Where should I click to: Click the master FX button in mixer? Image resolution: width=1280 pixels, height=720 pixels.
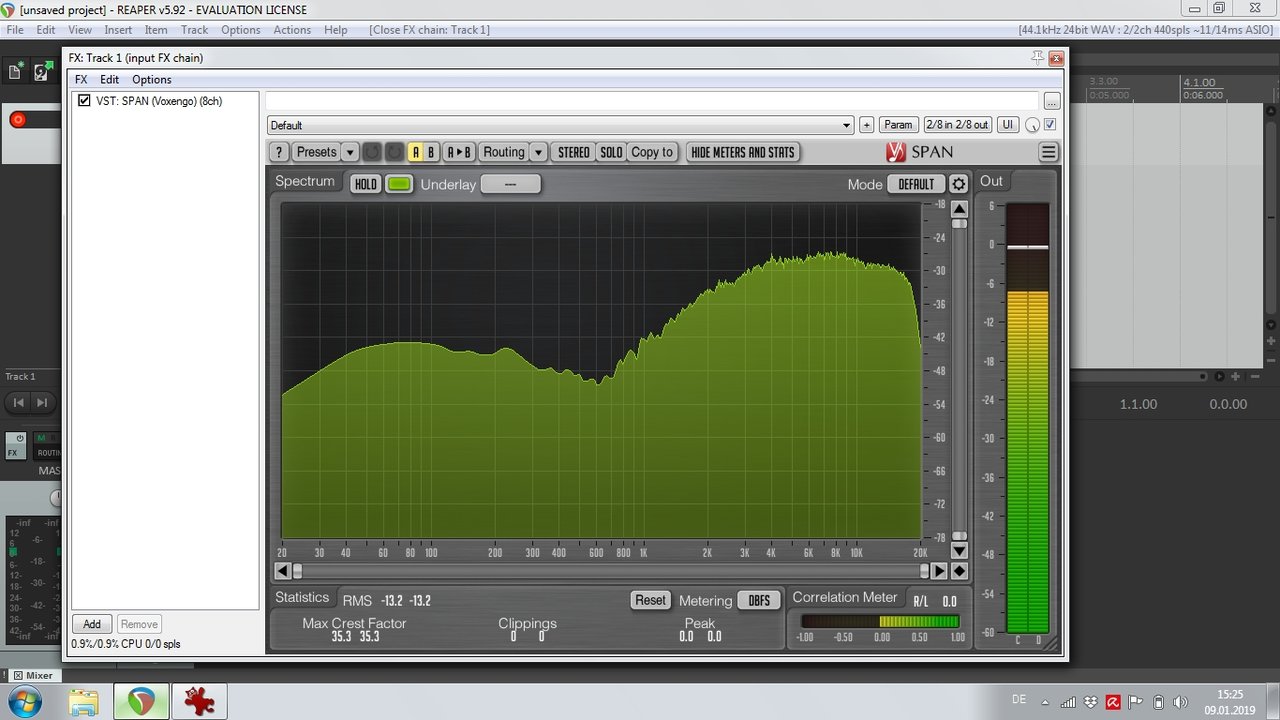click(14, 452)
